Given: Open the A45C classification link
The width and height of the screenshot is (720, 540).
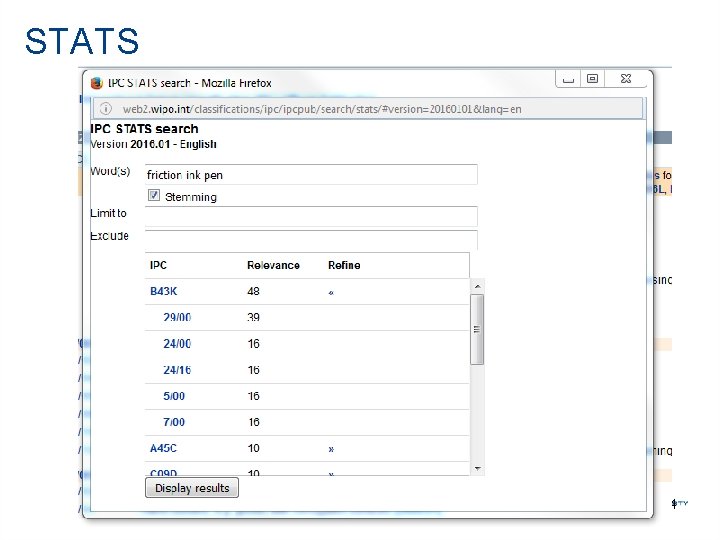Looking at the screenshot, I should (x=163, y=448).
